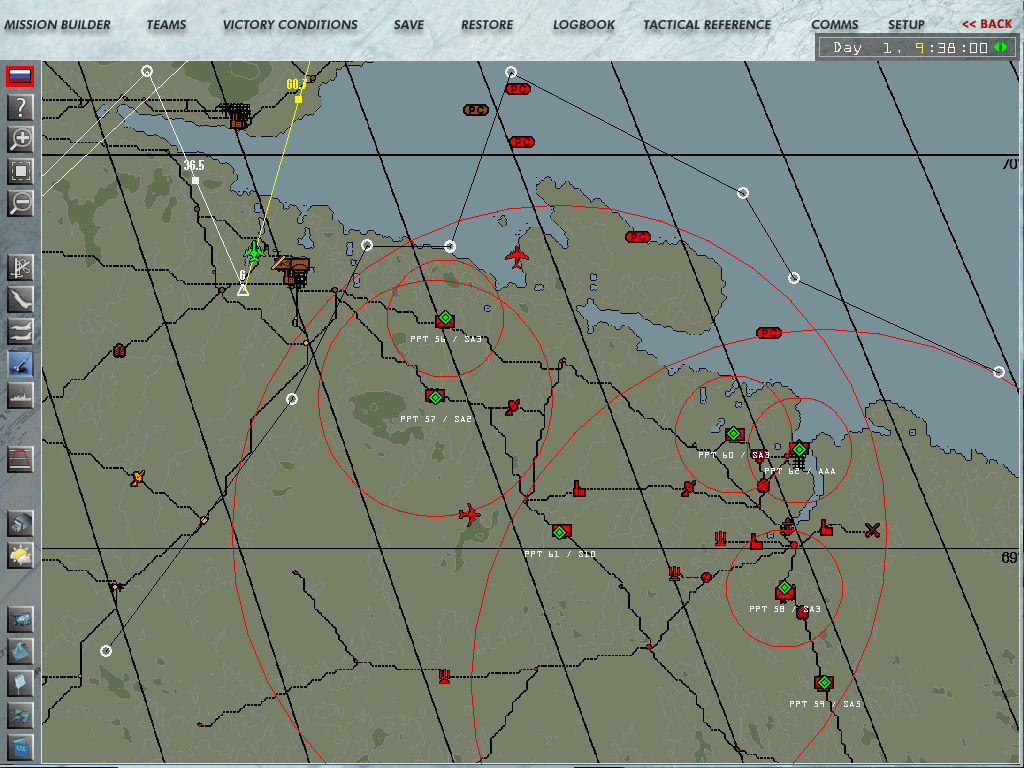The image size is (1024, 768).
Task: Select the PPT 61 / S10 SAM site
Action: tap(560, 532)
